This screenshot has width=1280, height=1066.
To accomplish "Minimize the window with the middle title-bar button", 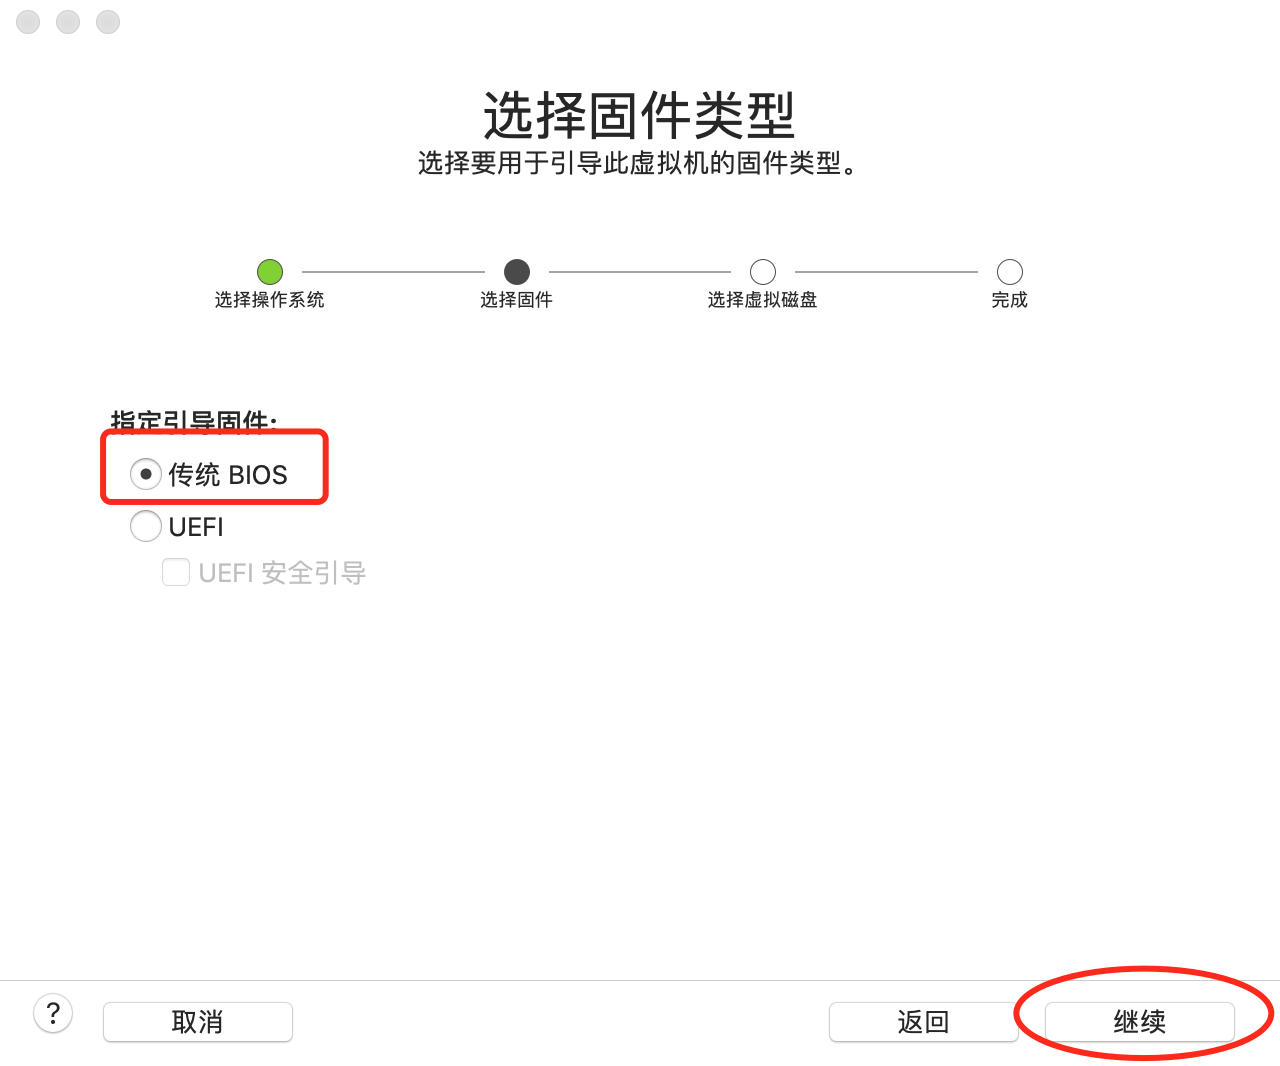I will [x=68, y=21].
